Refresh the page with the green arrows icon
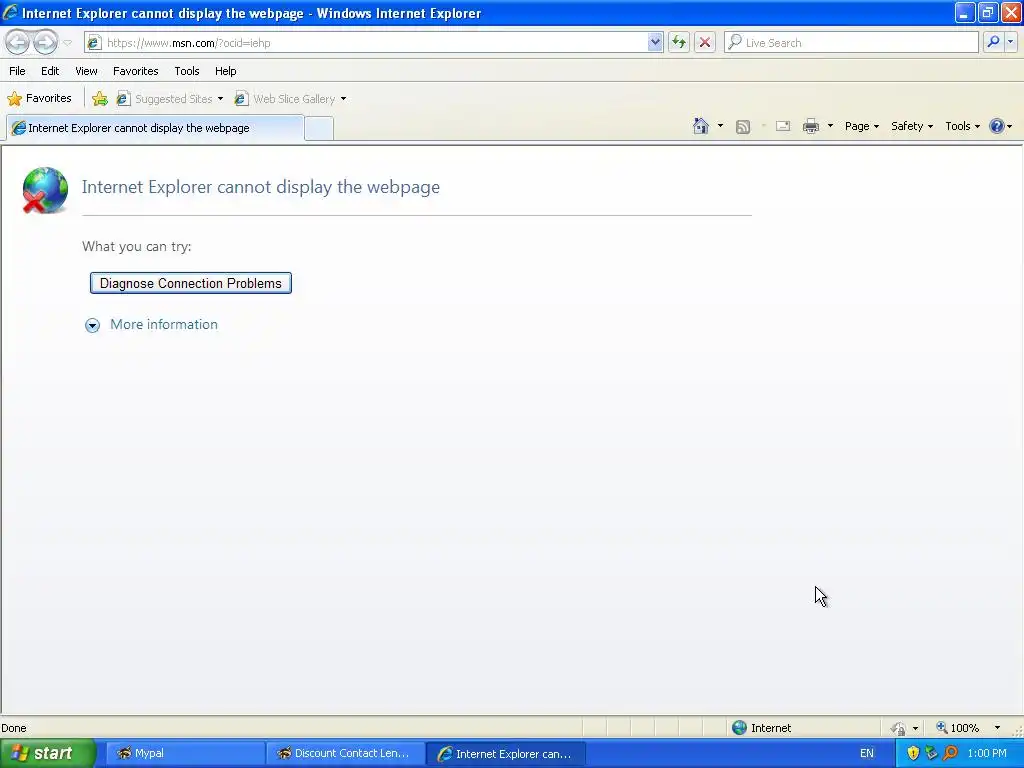Image resolution: width=1024 pixels, height=768 pixels. coord(679,42)
